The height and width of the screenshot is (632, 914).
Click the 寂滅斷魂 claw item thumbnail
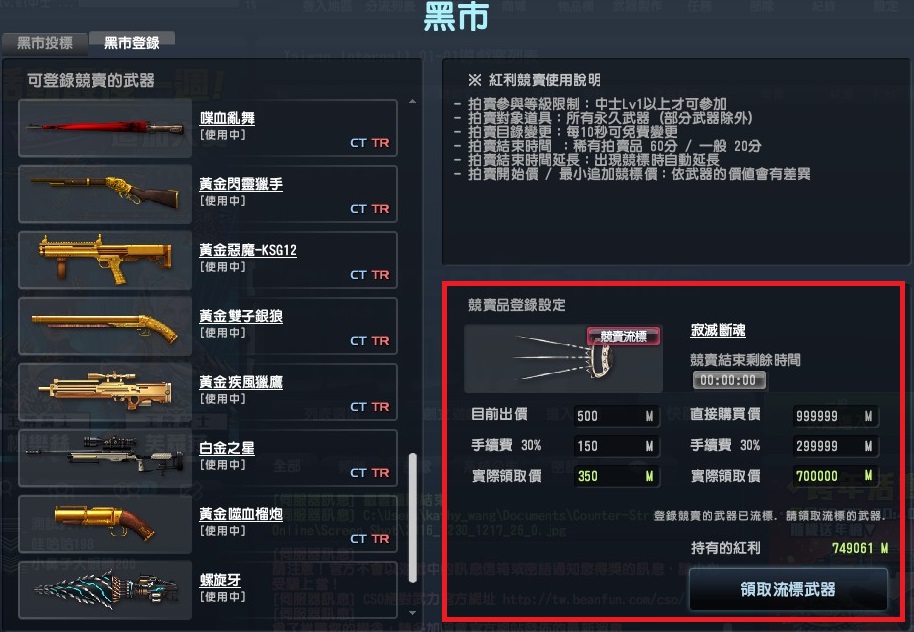coord(563,359)
